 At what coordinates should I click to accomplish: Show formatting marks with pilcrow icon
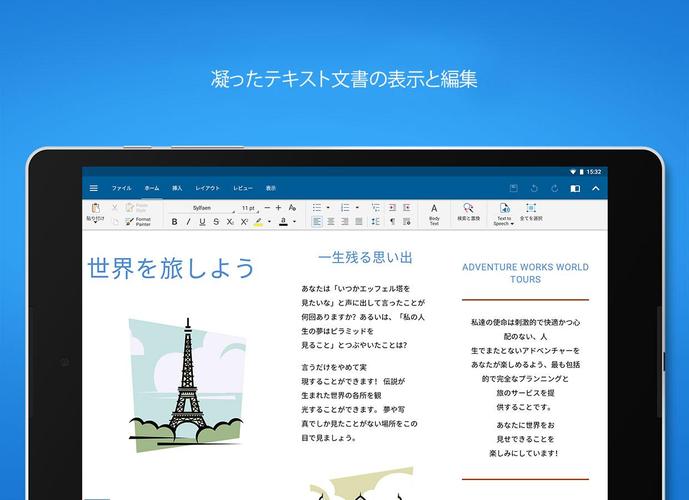click(x=392, y=221)
